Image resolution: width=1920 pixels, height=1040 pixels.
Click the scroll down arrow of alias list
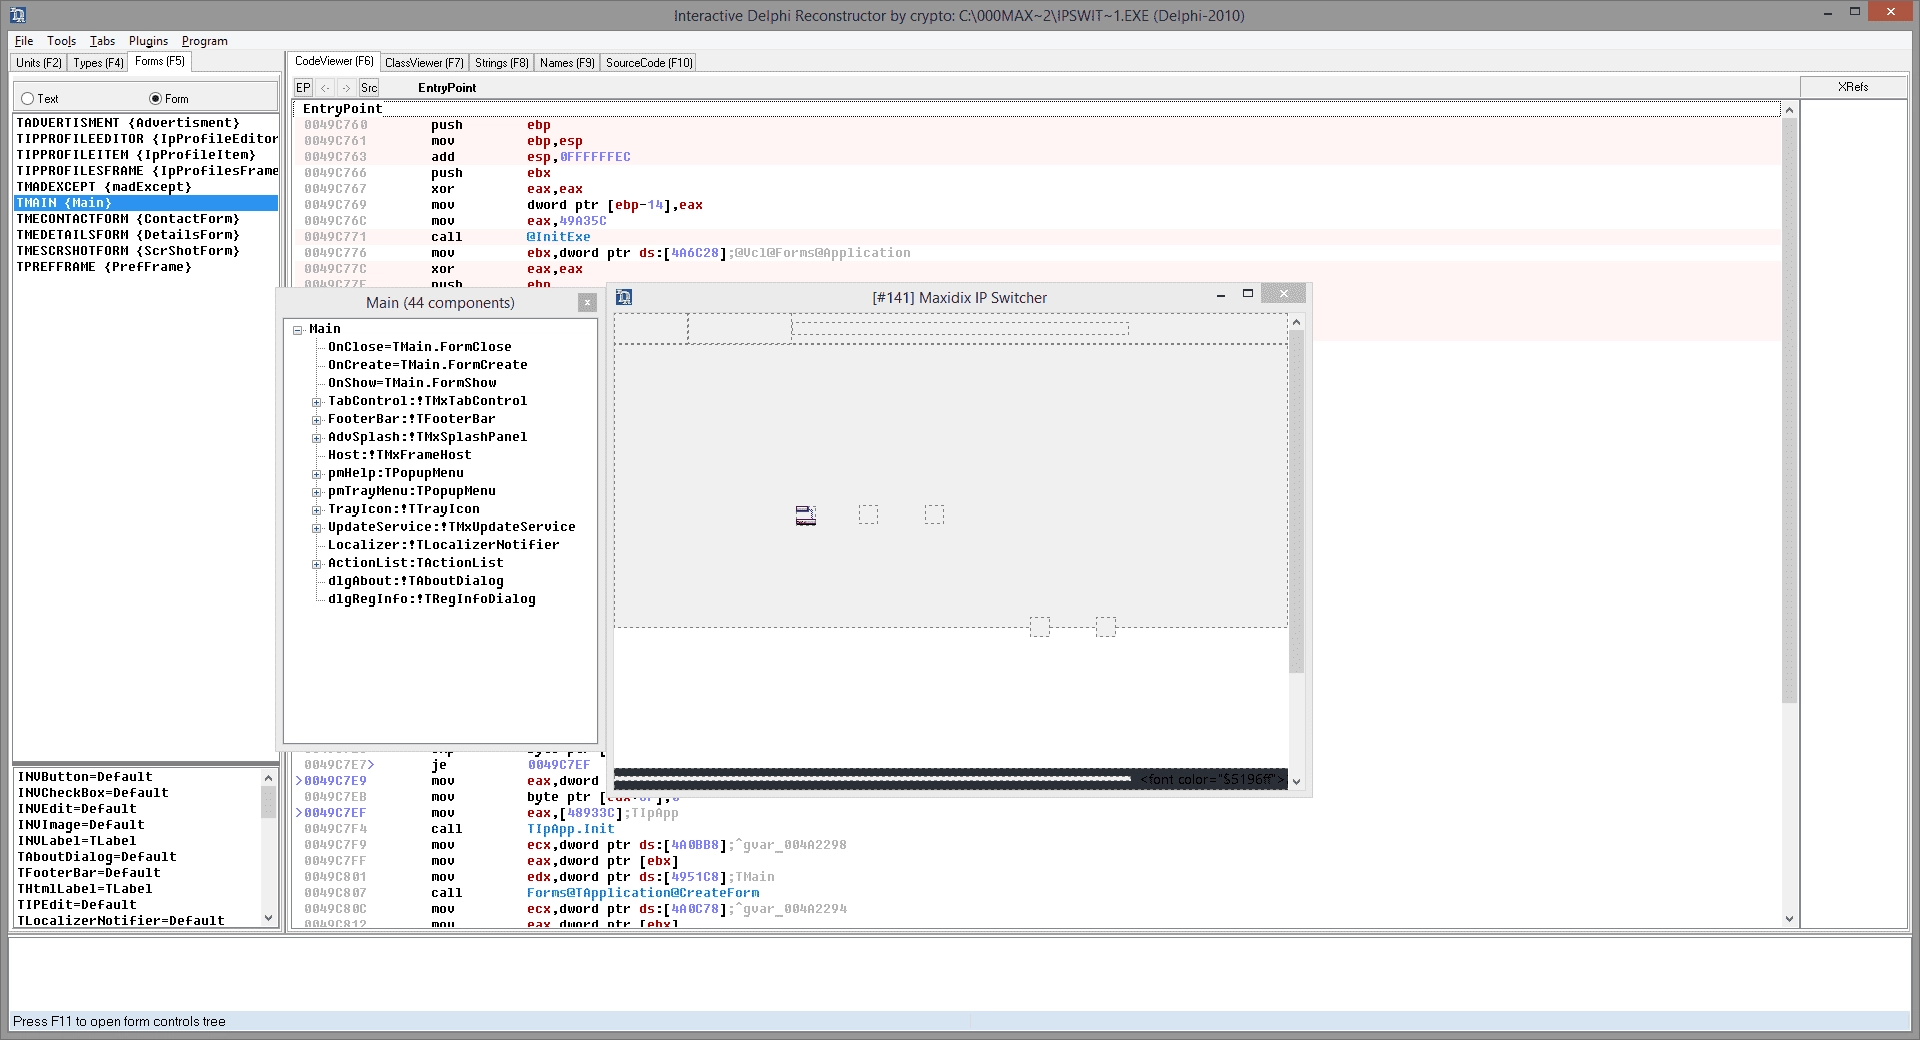click(x=268, y=918)
